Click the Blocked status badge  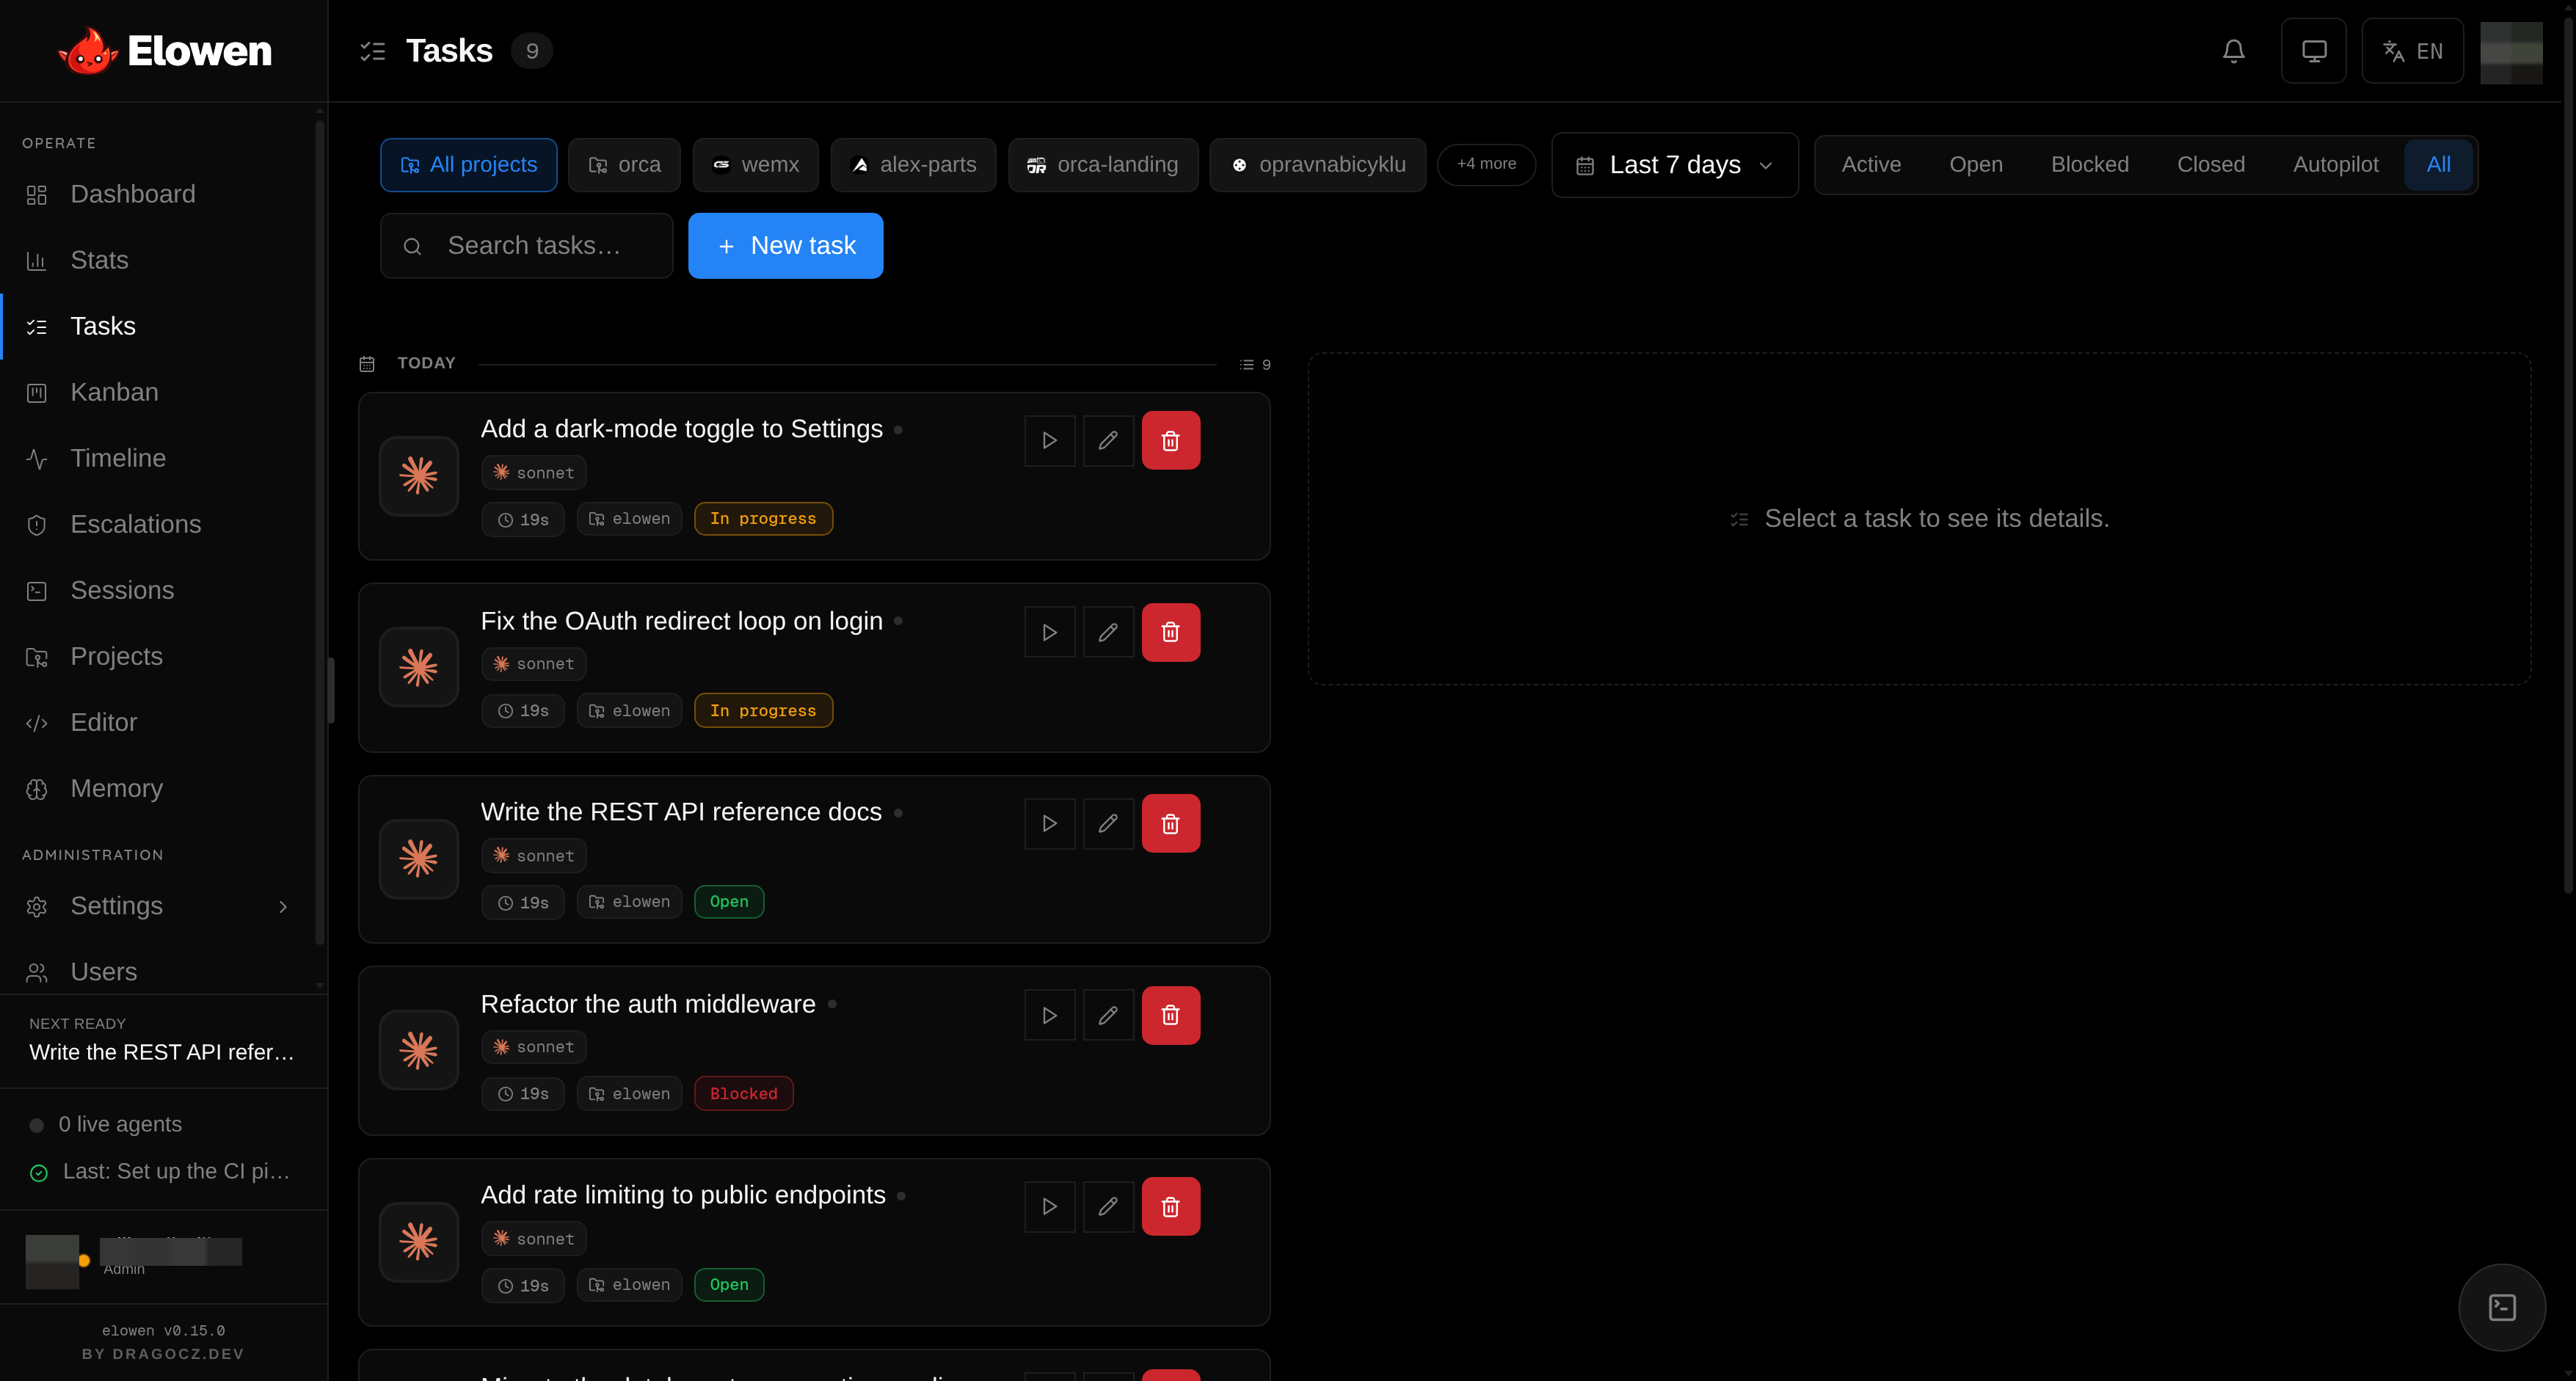(x=743, y=1094)
